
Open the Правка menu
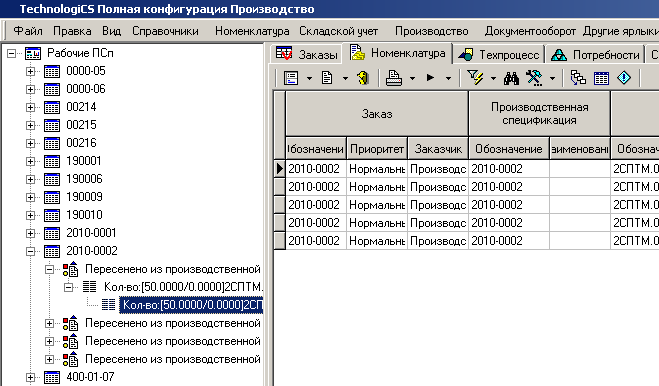click(x=72, y=31)
